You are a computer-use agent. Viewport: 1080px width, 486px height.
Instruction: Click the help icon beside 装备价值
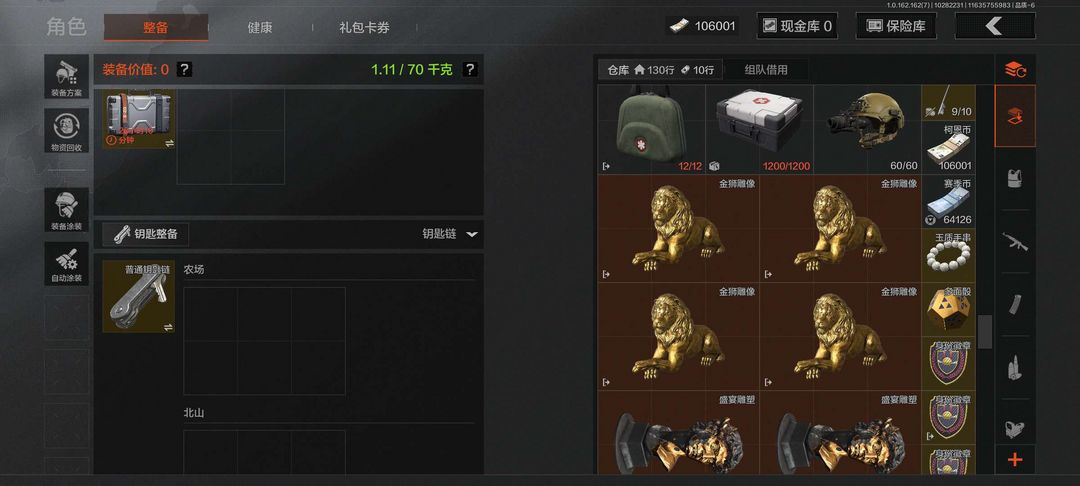[x=185, y=70]
